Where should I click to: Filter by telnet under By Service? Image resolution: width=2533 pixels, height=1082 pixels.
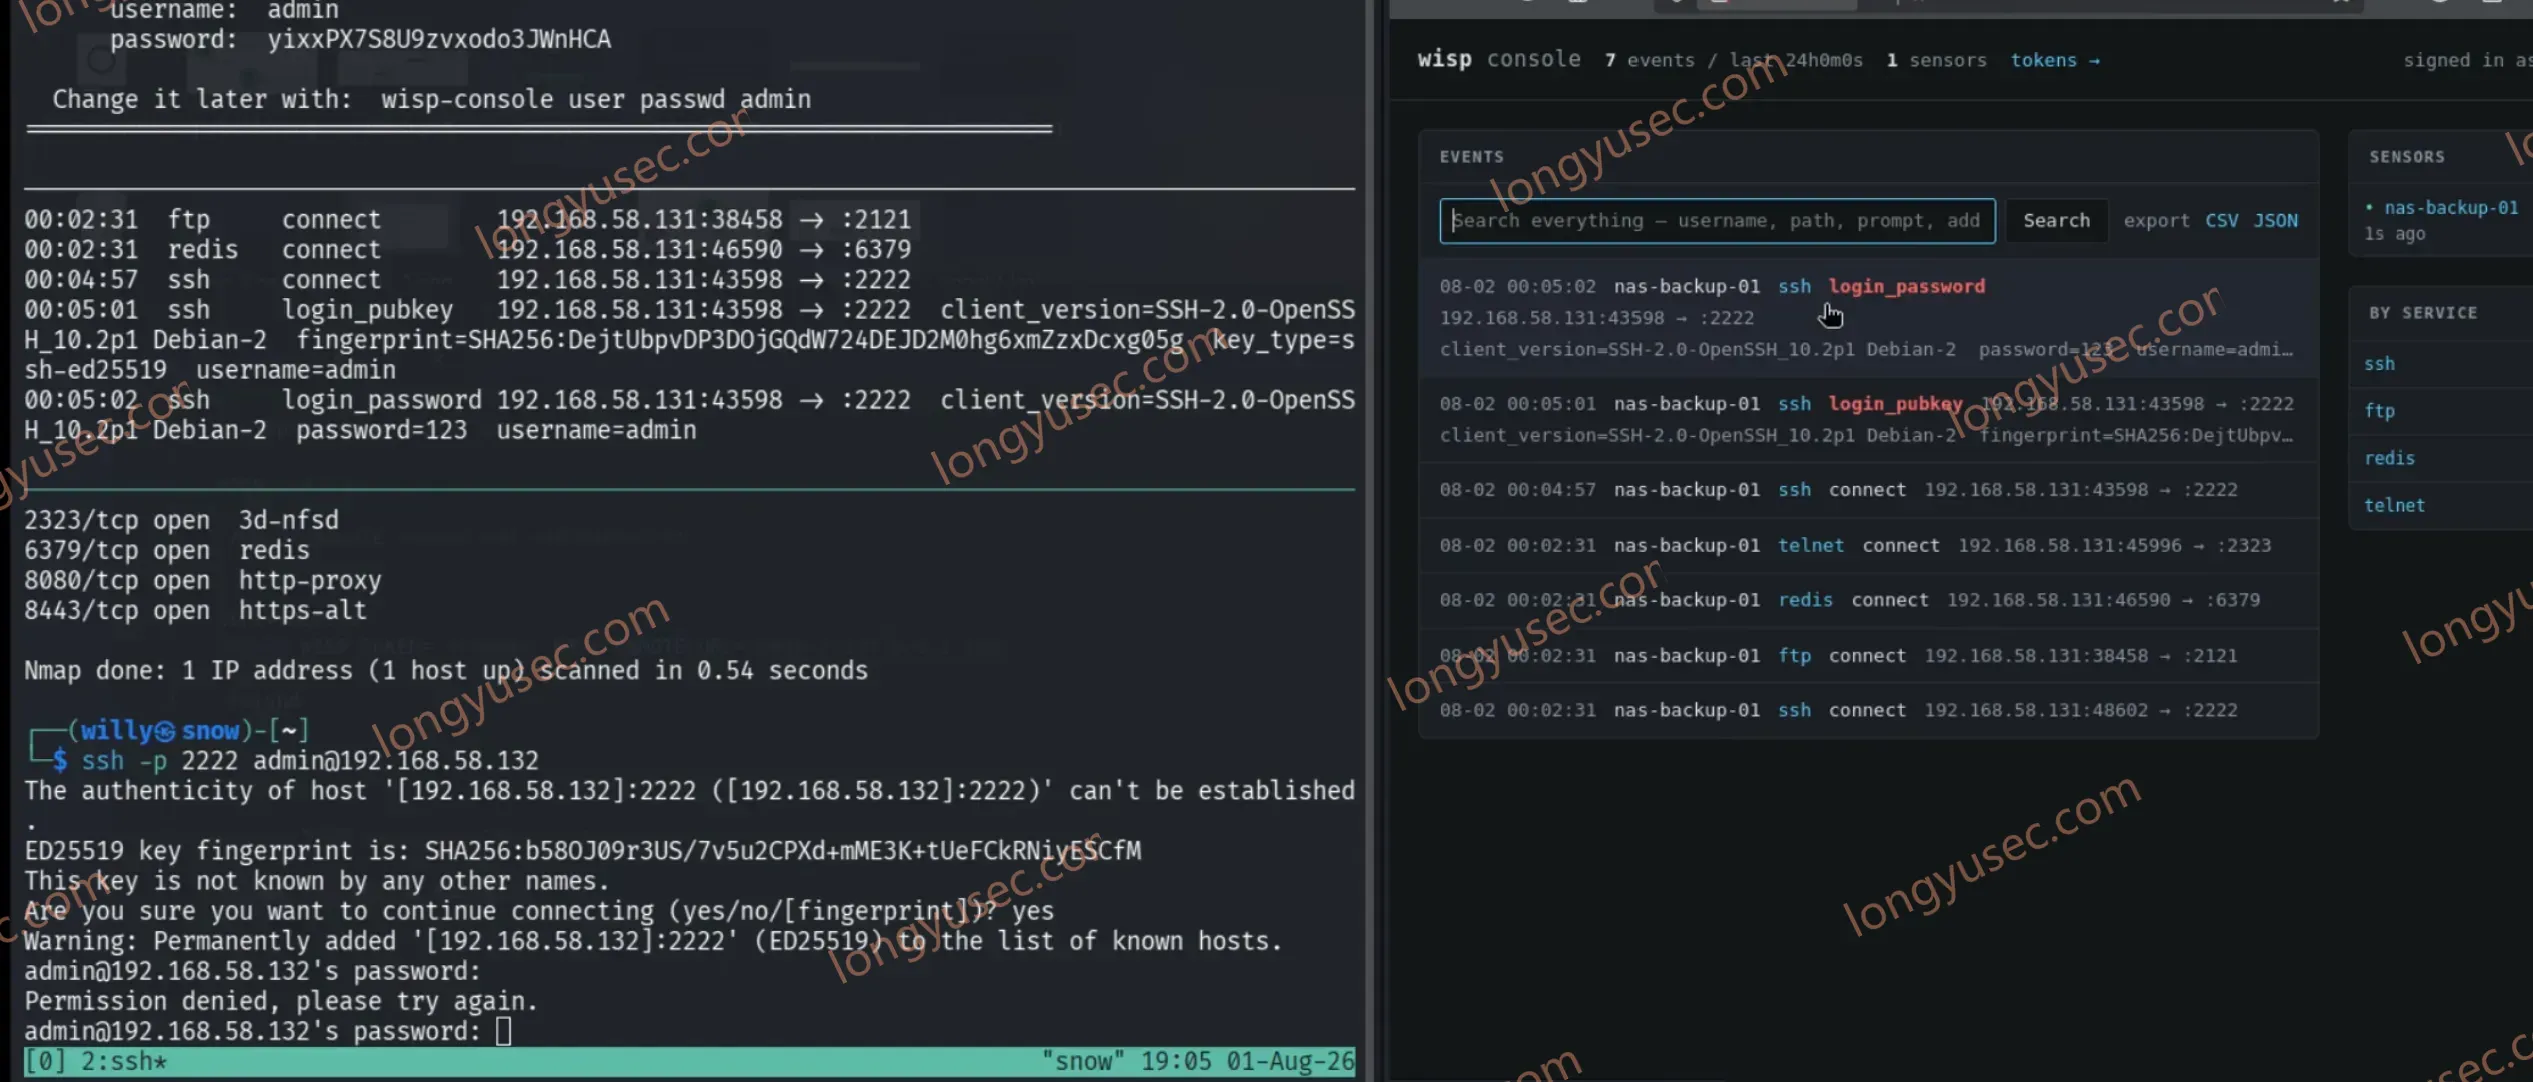click(2394, 505)
